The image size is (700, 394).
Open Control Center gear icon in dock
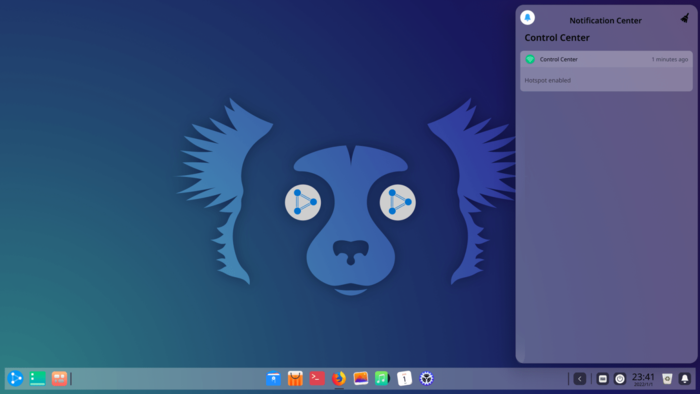click(x=426, y=378)
